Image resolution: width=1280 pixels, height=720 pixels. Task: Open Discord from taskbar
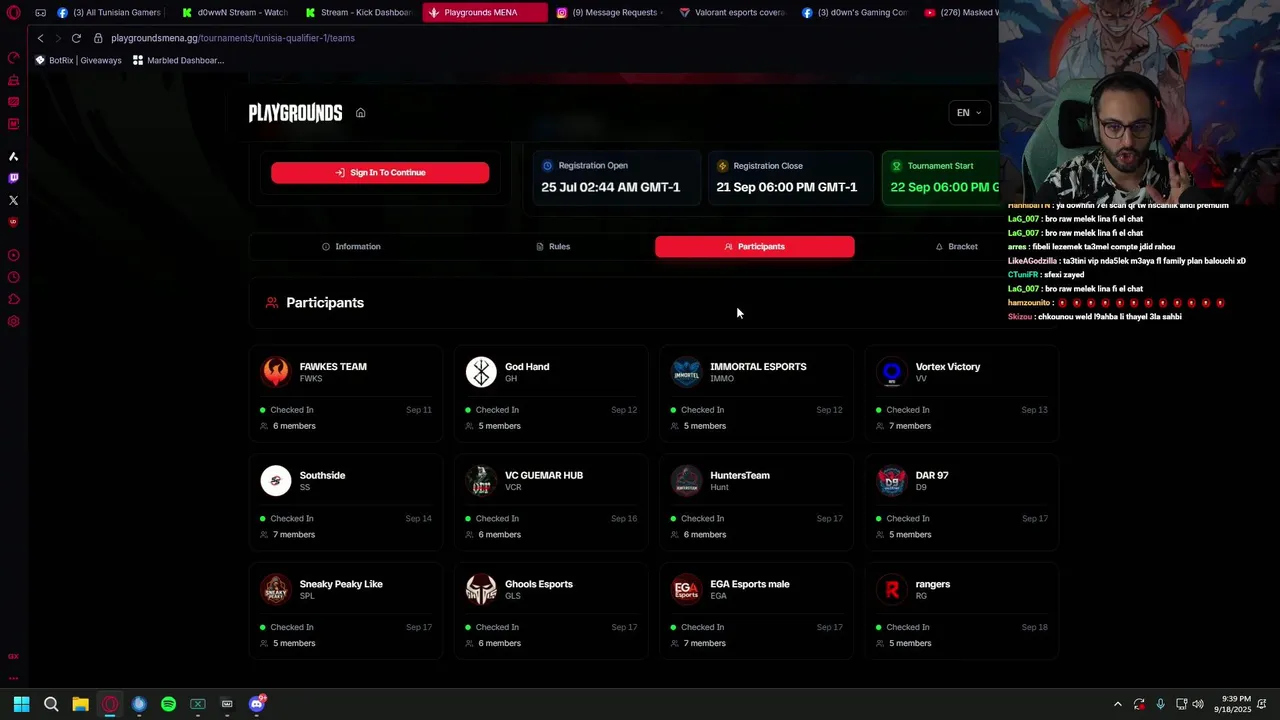coord(256,704)
